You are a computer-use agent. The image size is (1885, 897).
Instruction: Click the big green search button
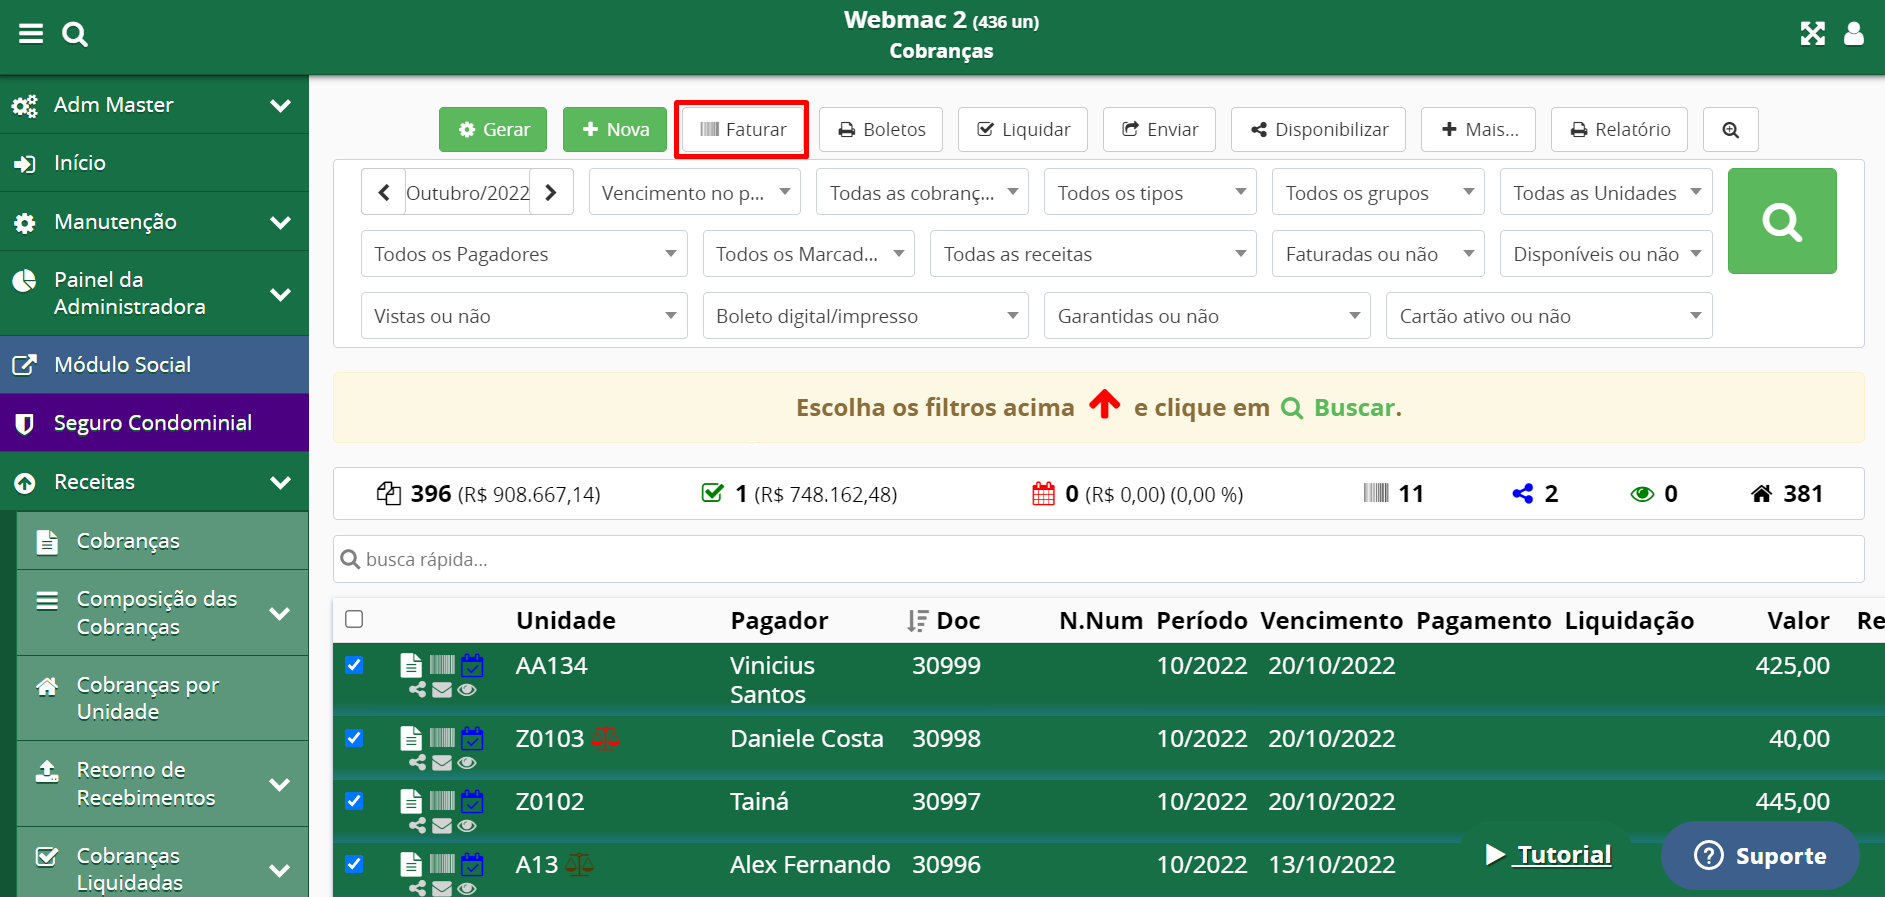point(1782,221)
